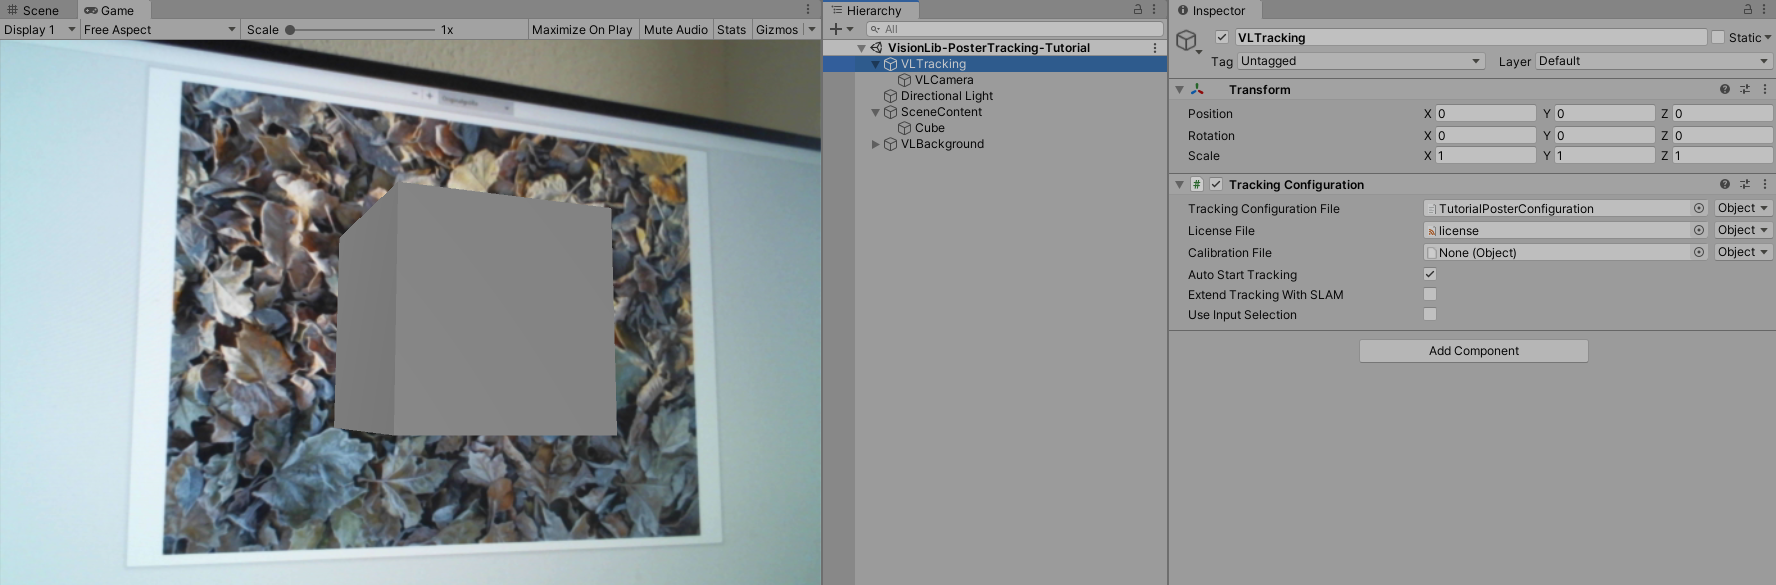Enable Extend Tracking With SLAM
1776x585 pixels.
[1430, 295]
